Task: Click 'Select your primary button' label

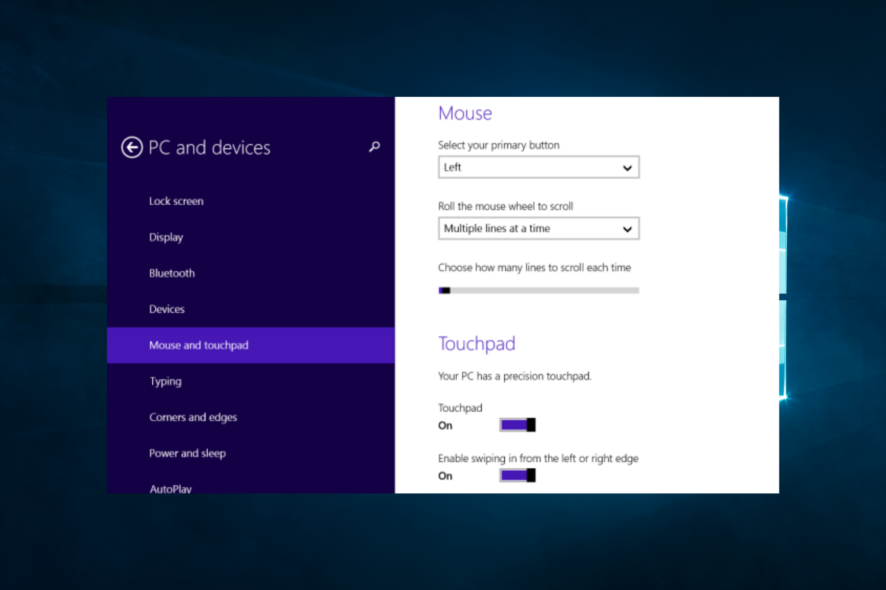Action: coord(499,145)
